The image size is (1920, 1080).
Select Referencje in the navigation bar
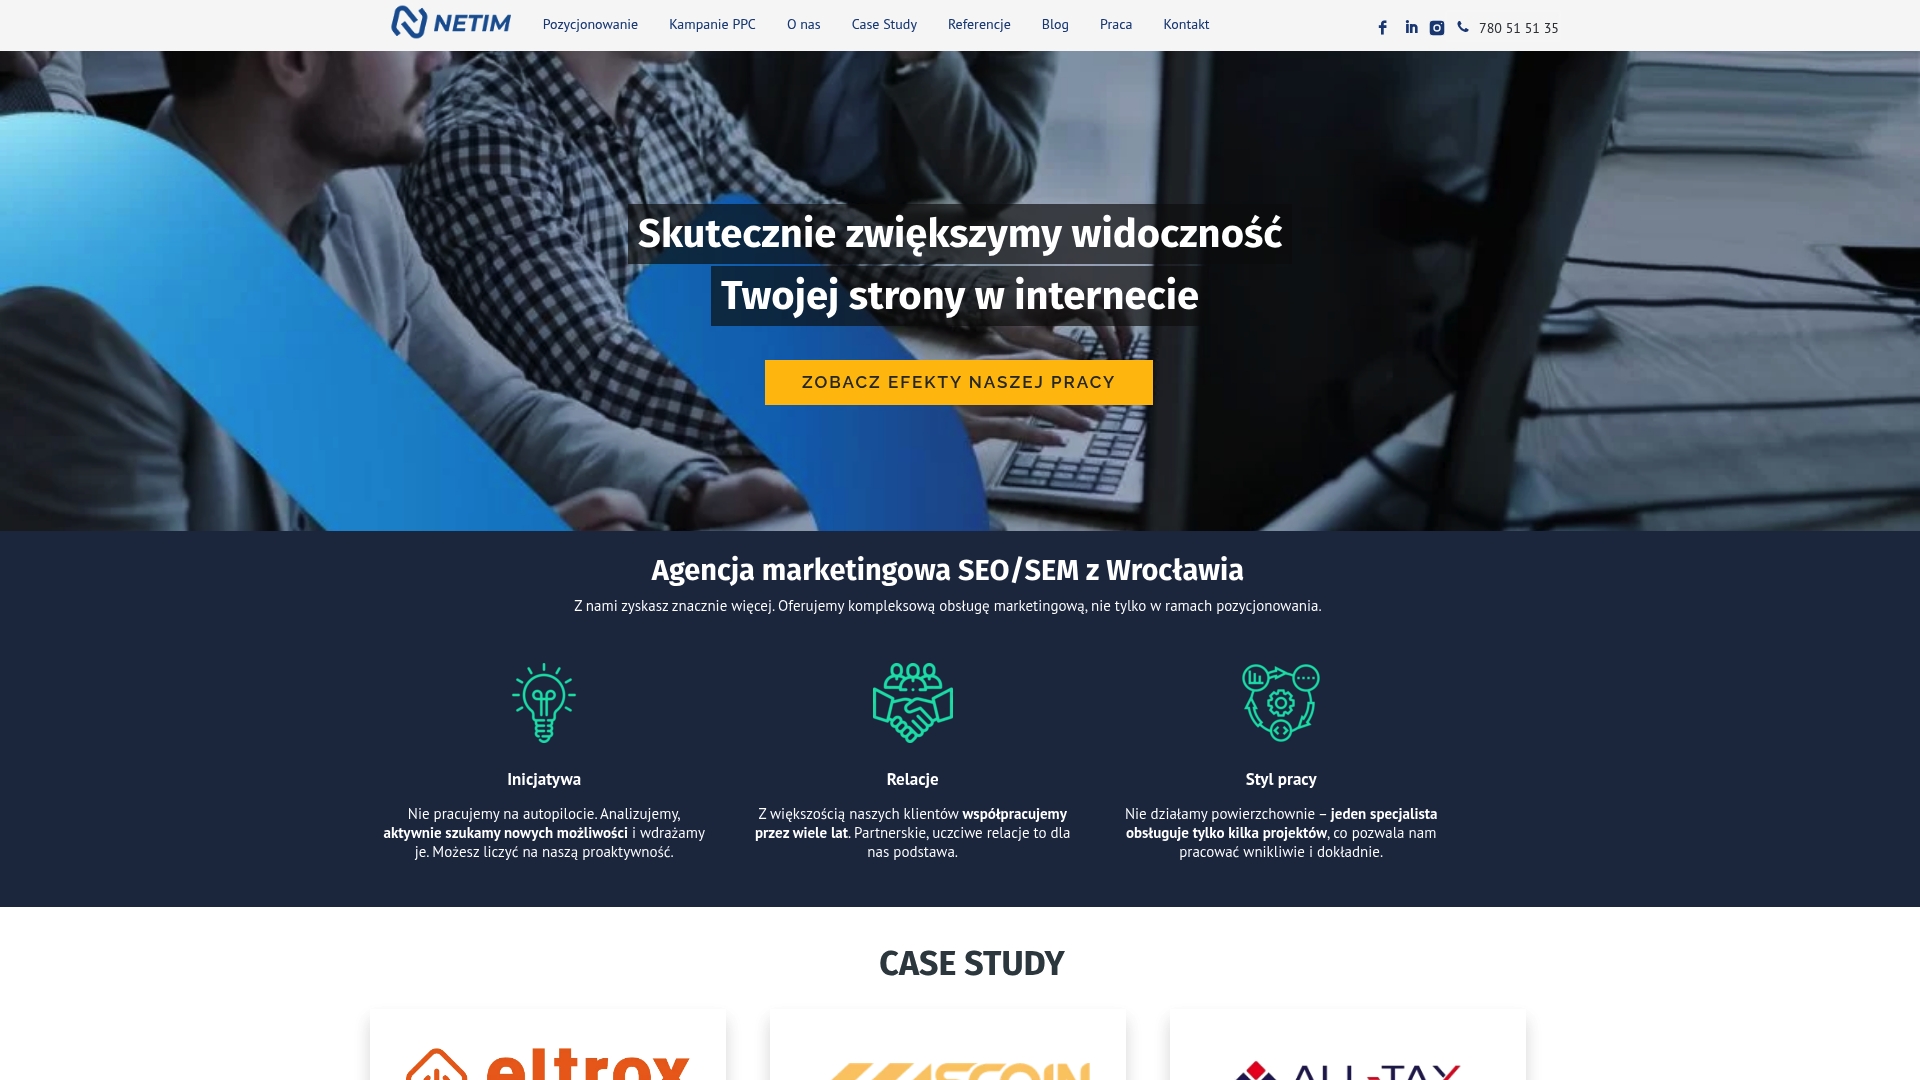click(x=979, y=24)
